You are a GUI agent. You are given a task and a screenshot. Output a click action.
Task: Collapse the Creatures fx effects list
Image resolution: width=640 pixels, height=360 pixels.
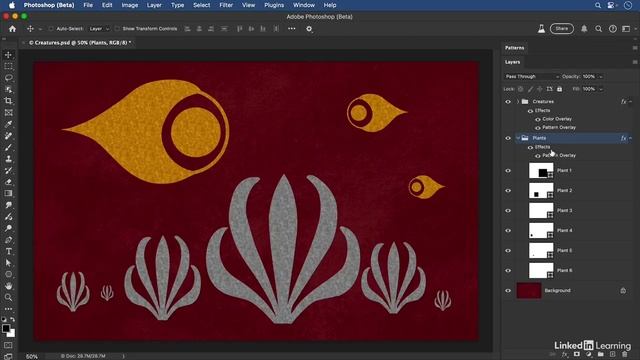click(631, 102)
